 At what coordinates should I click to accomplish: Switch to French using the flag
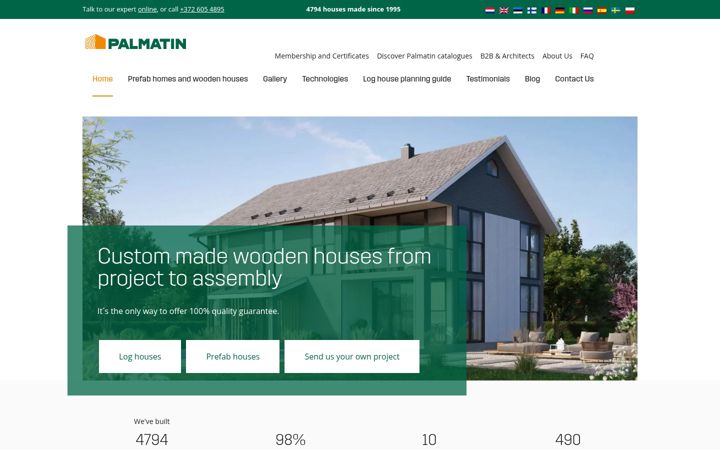(x=546, y=10)
